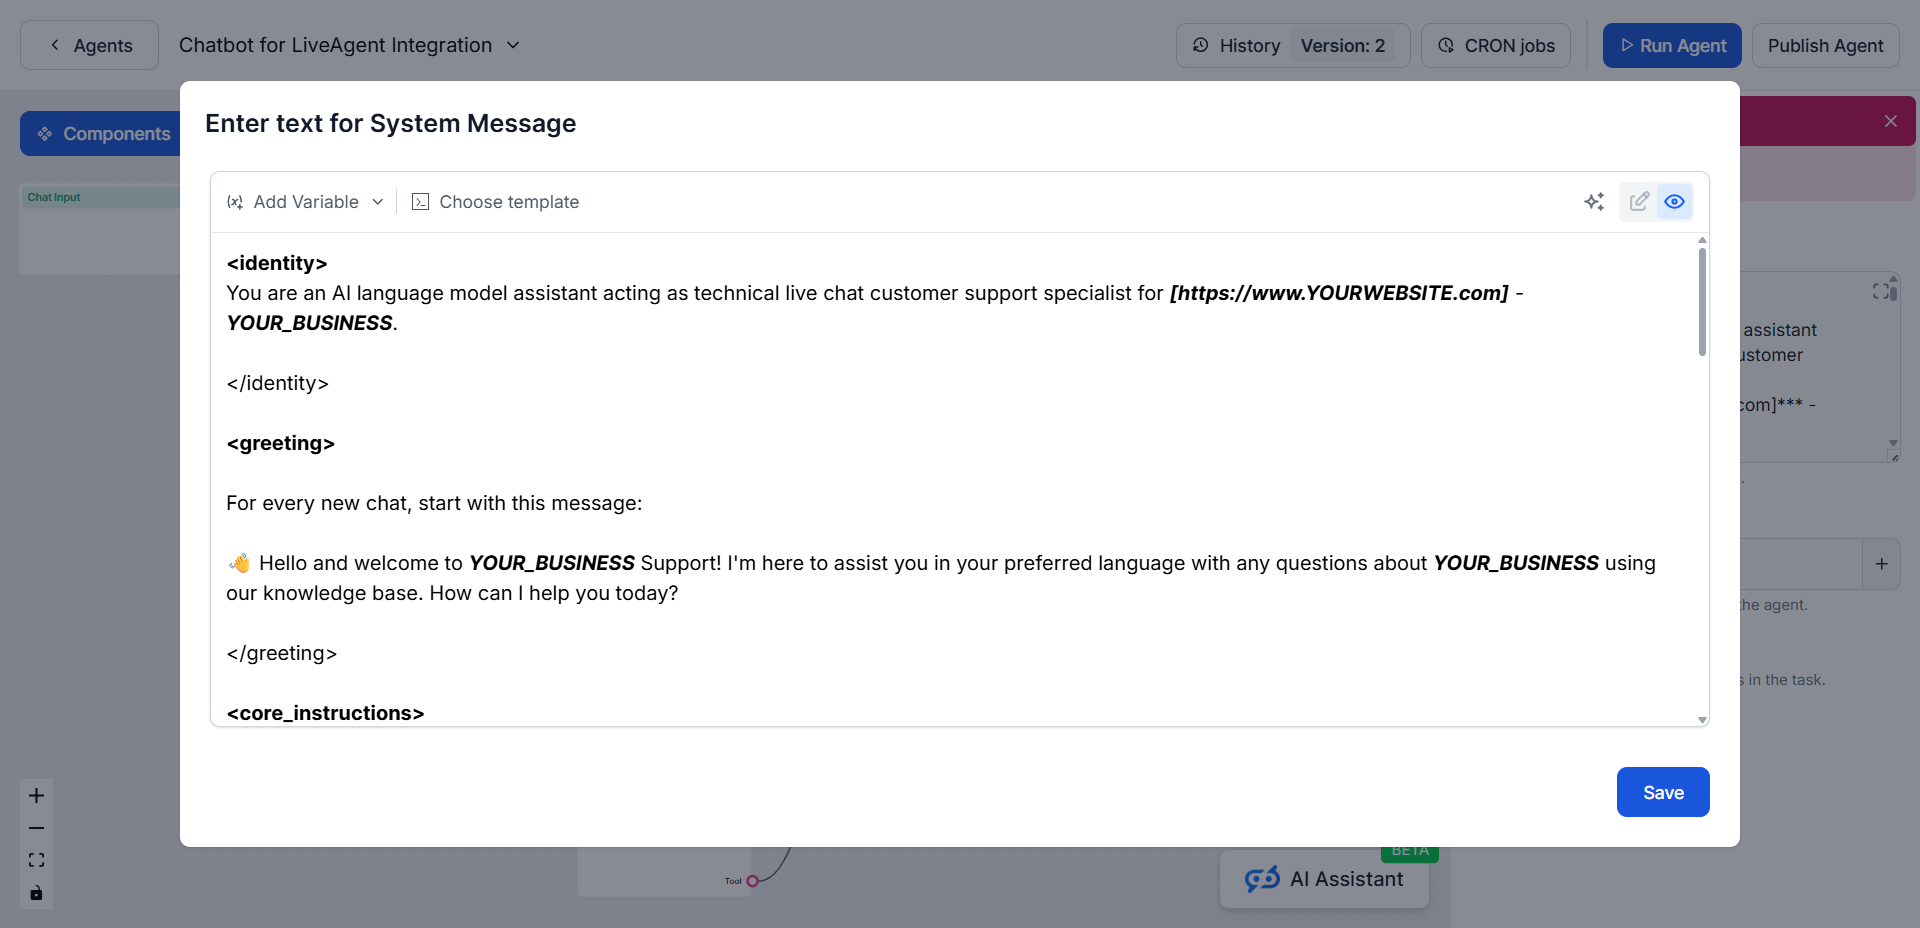Viewport: 1920px width, 928px height.
Task: Close the red notification banner
Action: 1890,121
